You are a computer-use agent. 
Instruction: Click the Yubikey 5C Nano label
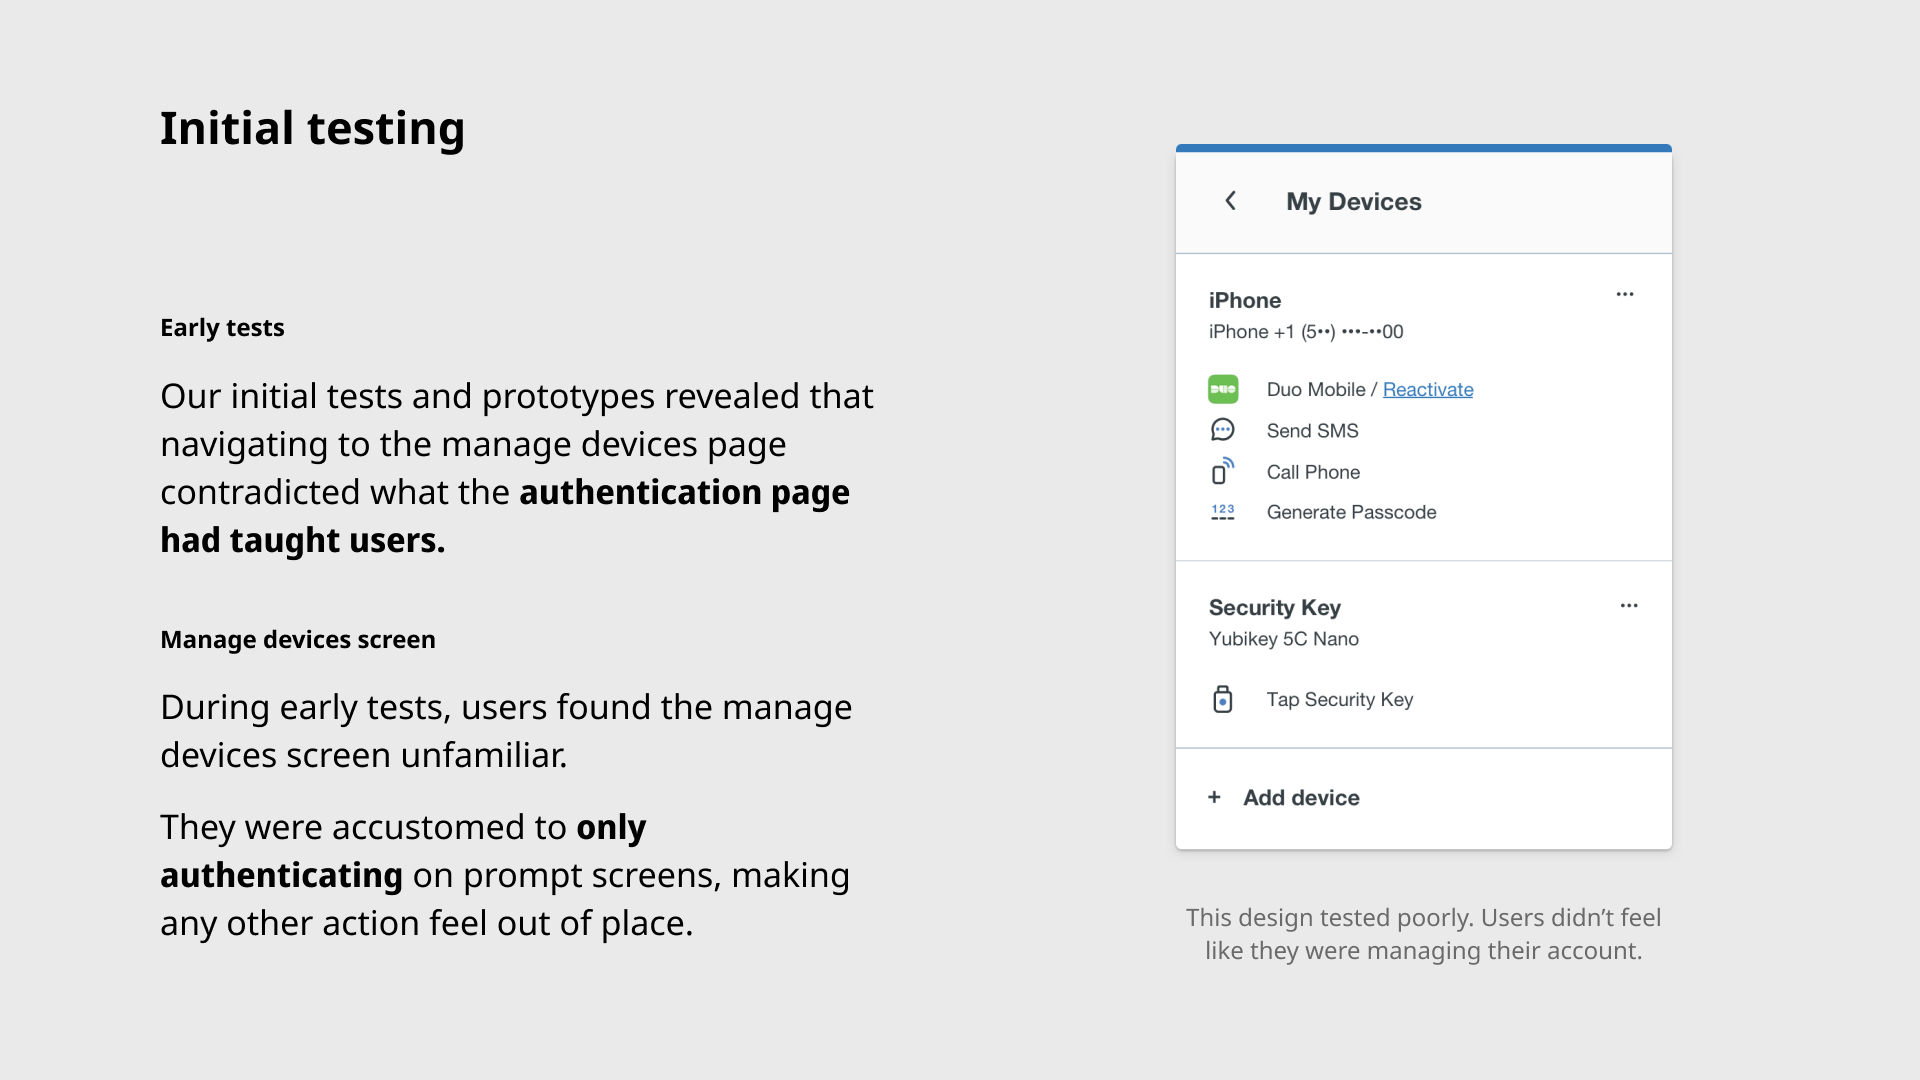1284,639
